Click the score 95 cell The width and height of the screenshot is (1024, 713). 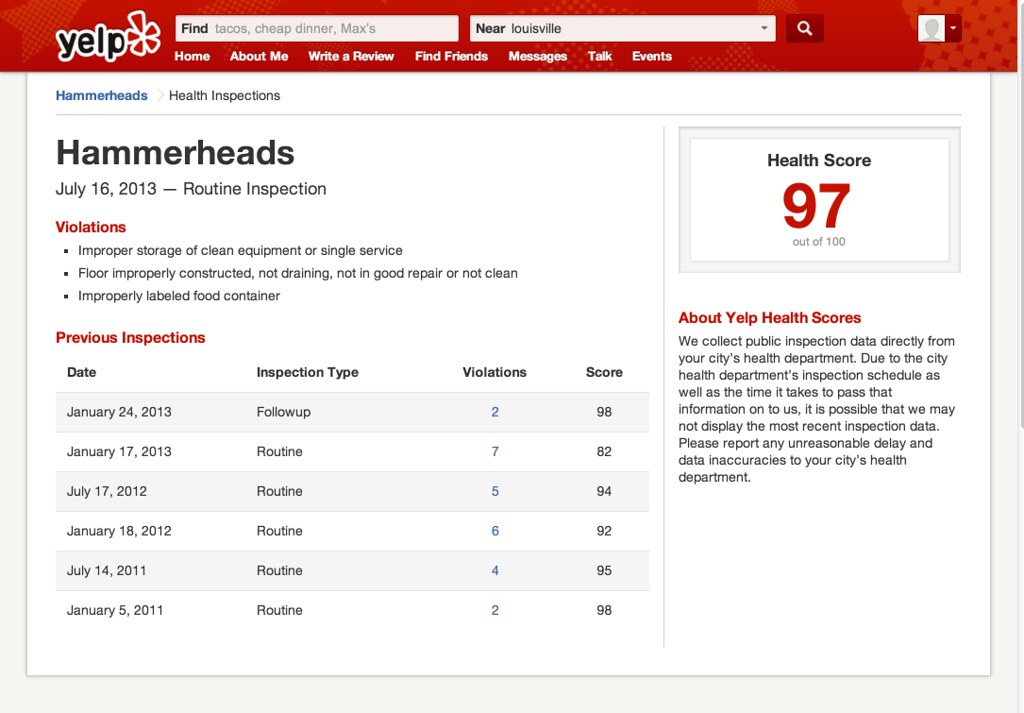tap(604, 571)
